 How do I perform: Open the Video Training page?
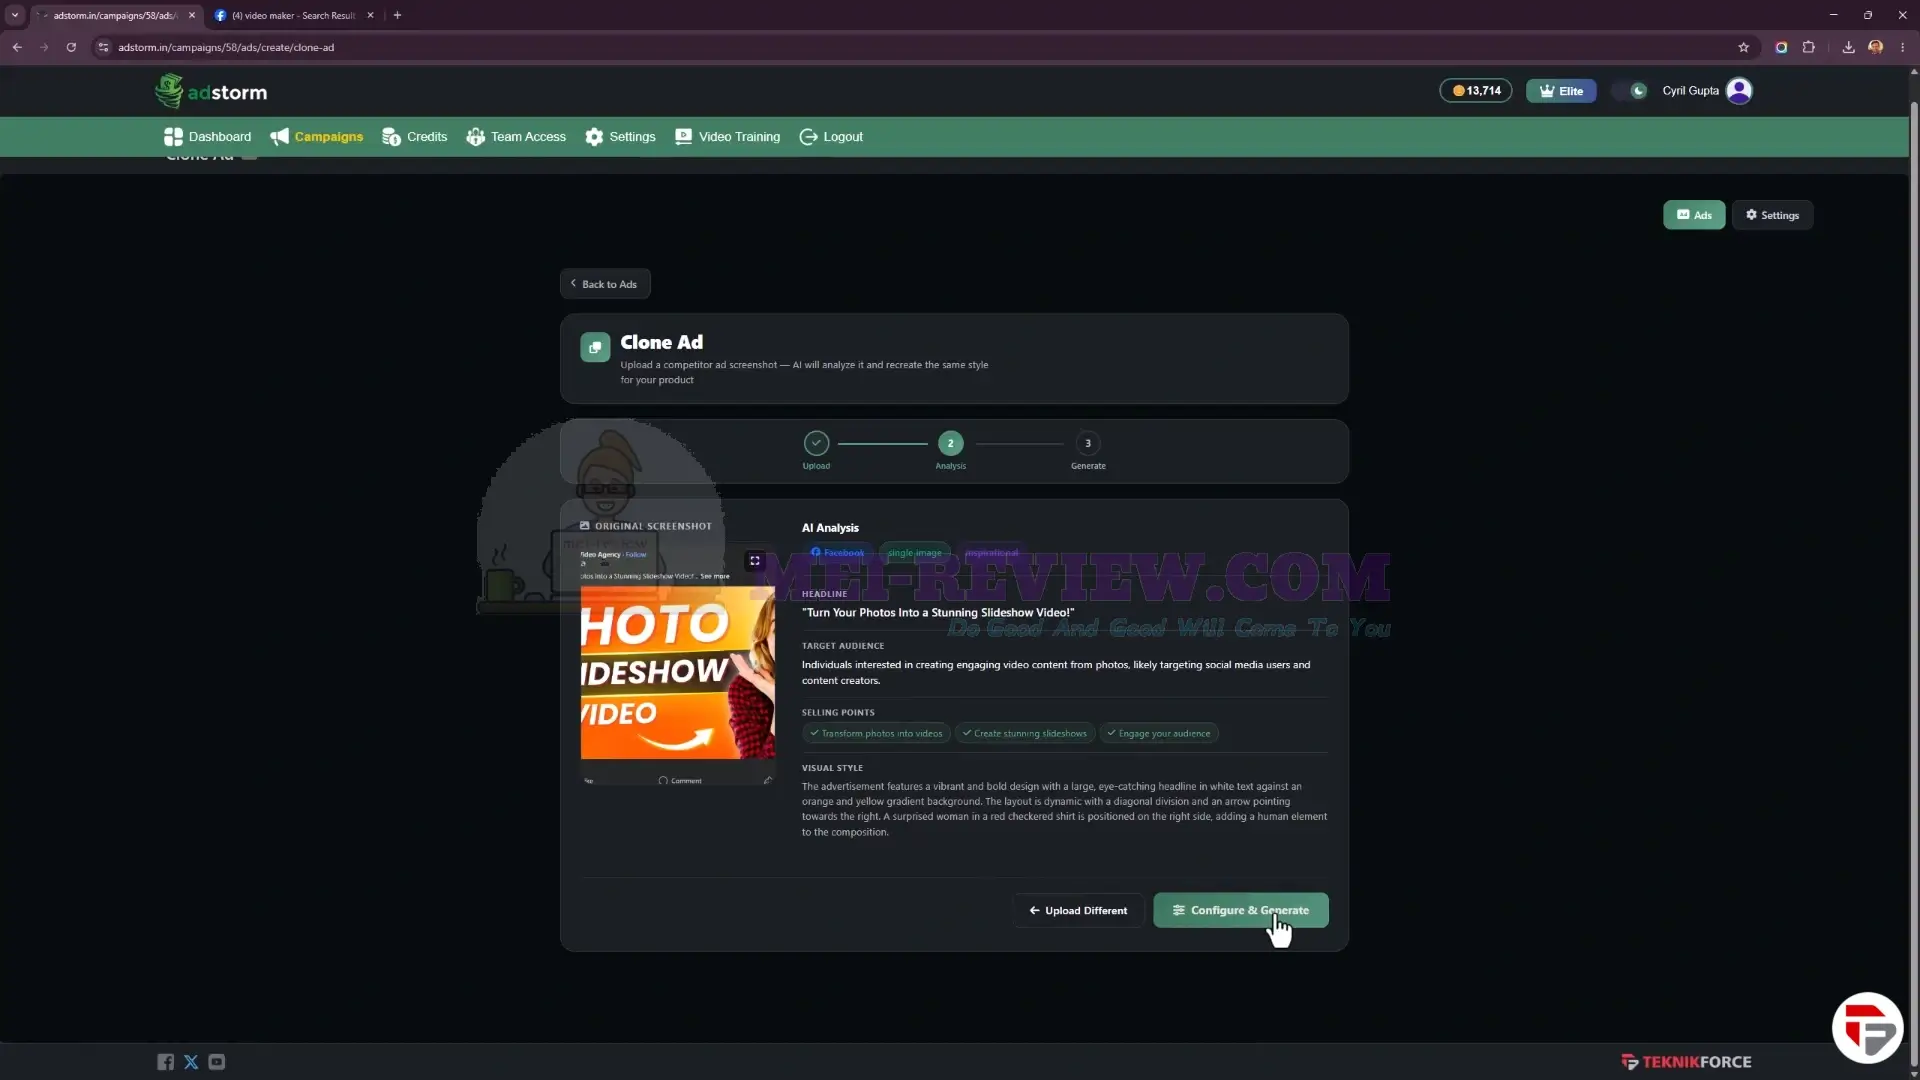tap(727, 137)
